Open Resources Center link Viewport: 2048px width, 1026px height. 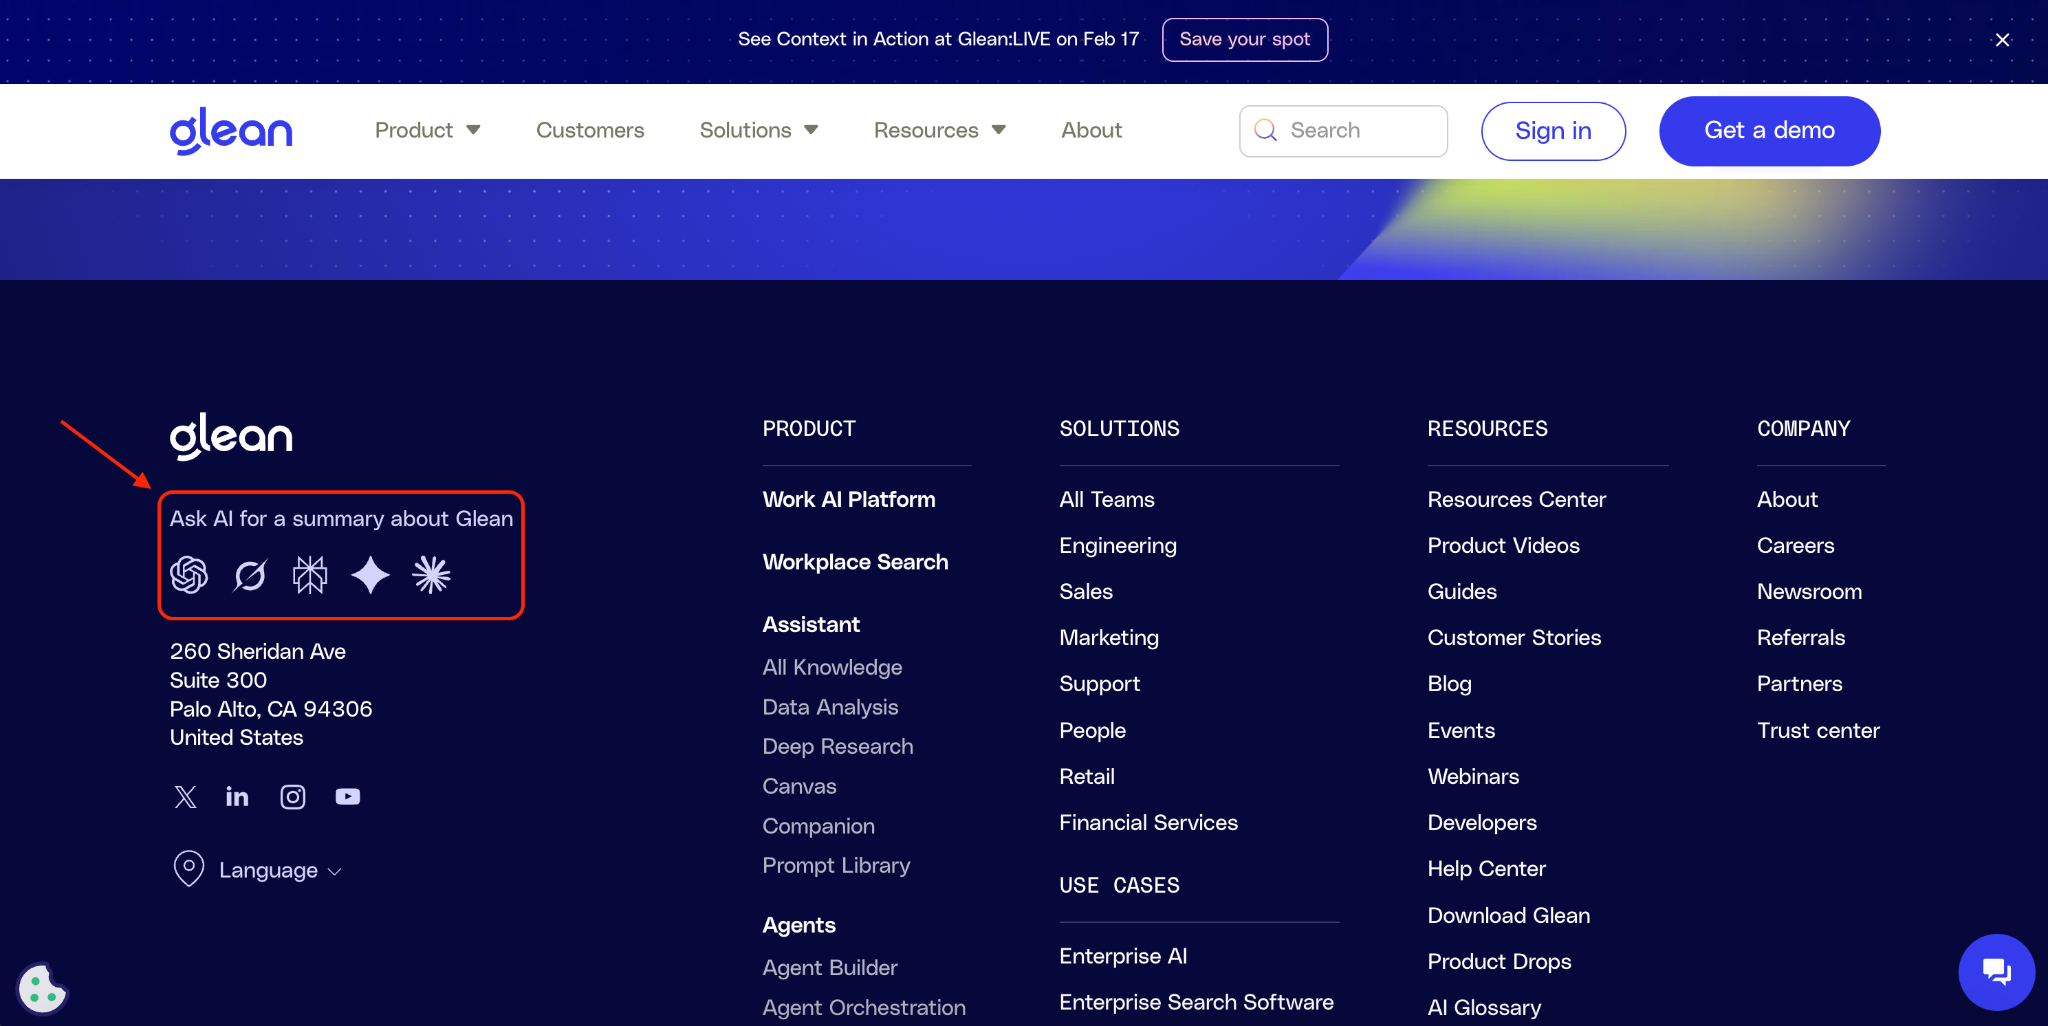(1517, 499)
